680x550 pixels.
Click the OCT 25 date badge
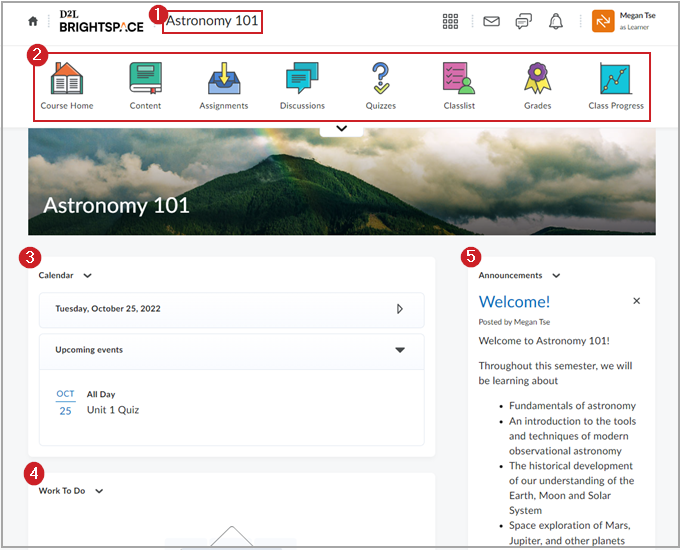coord(65,402)
